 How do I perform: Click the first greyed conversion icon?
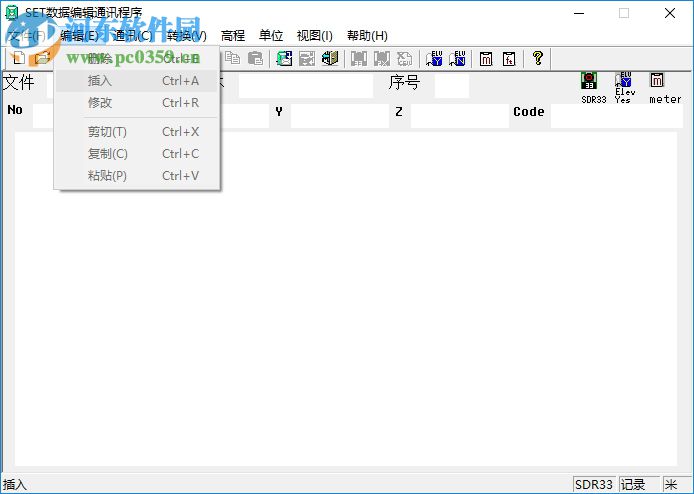point(359,58)
